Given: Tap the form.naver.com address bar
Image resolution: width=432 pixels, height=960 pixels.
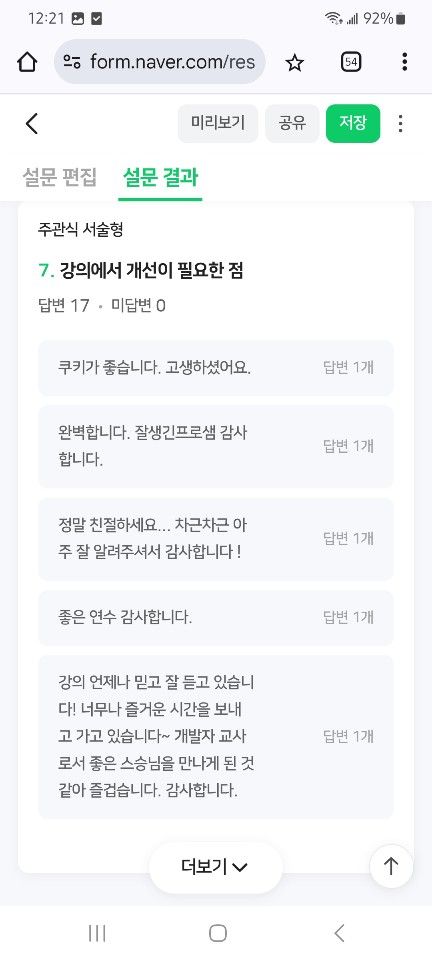Looking at the screenshot, I should point(159,62).
